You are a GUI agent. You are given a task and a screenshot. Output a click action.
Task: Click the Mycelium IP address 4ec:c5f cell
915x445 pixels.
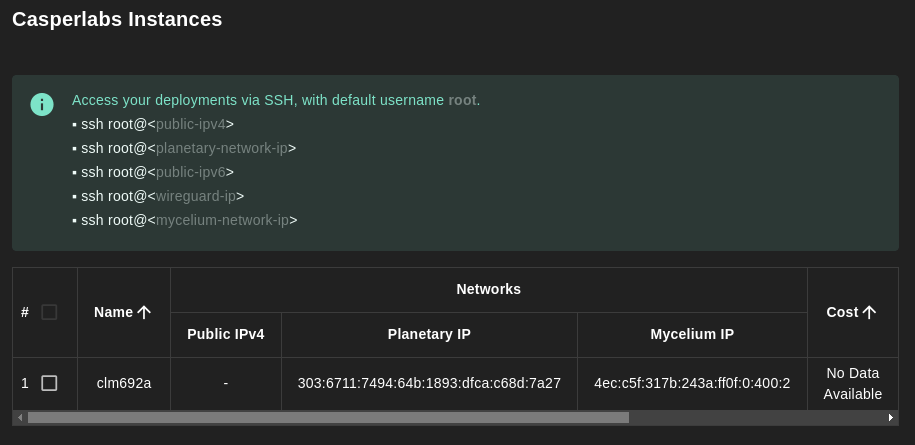(x=692, y=383)
